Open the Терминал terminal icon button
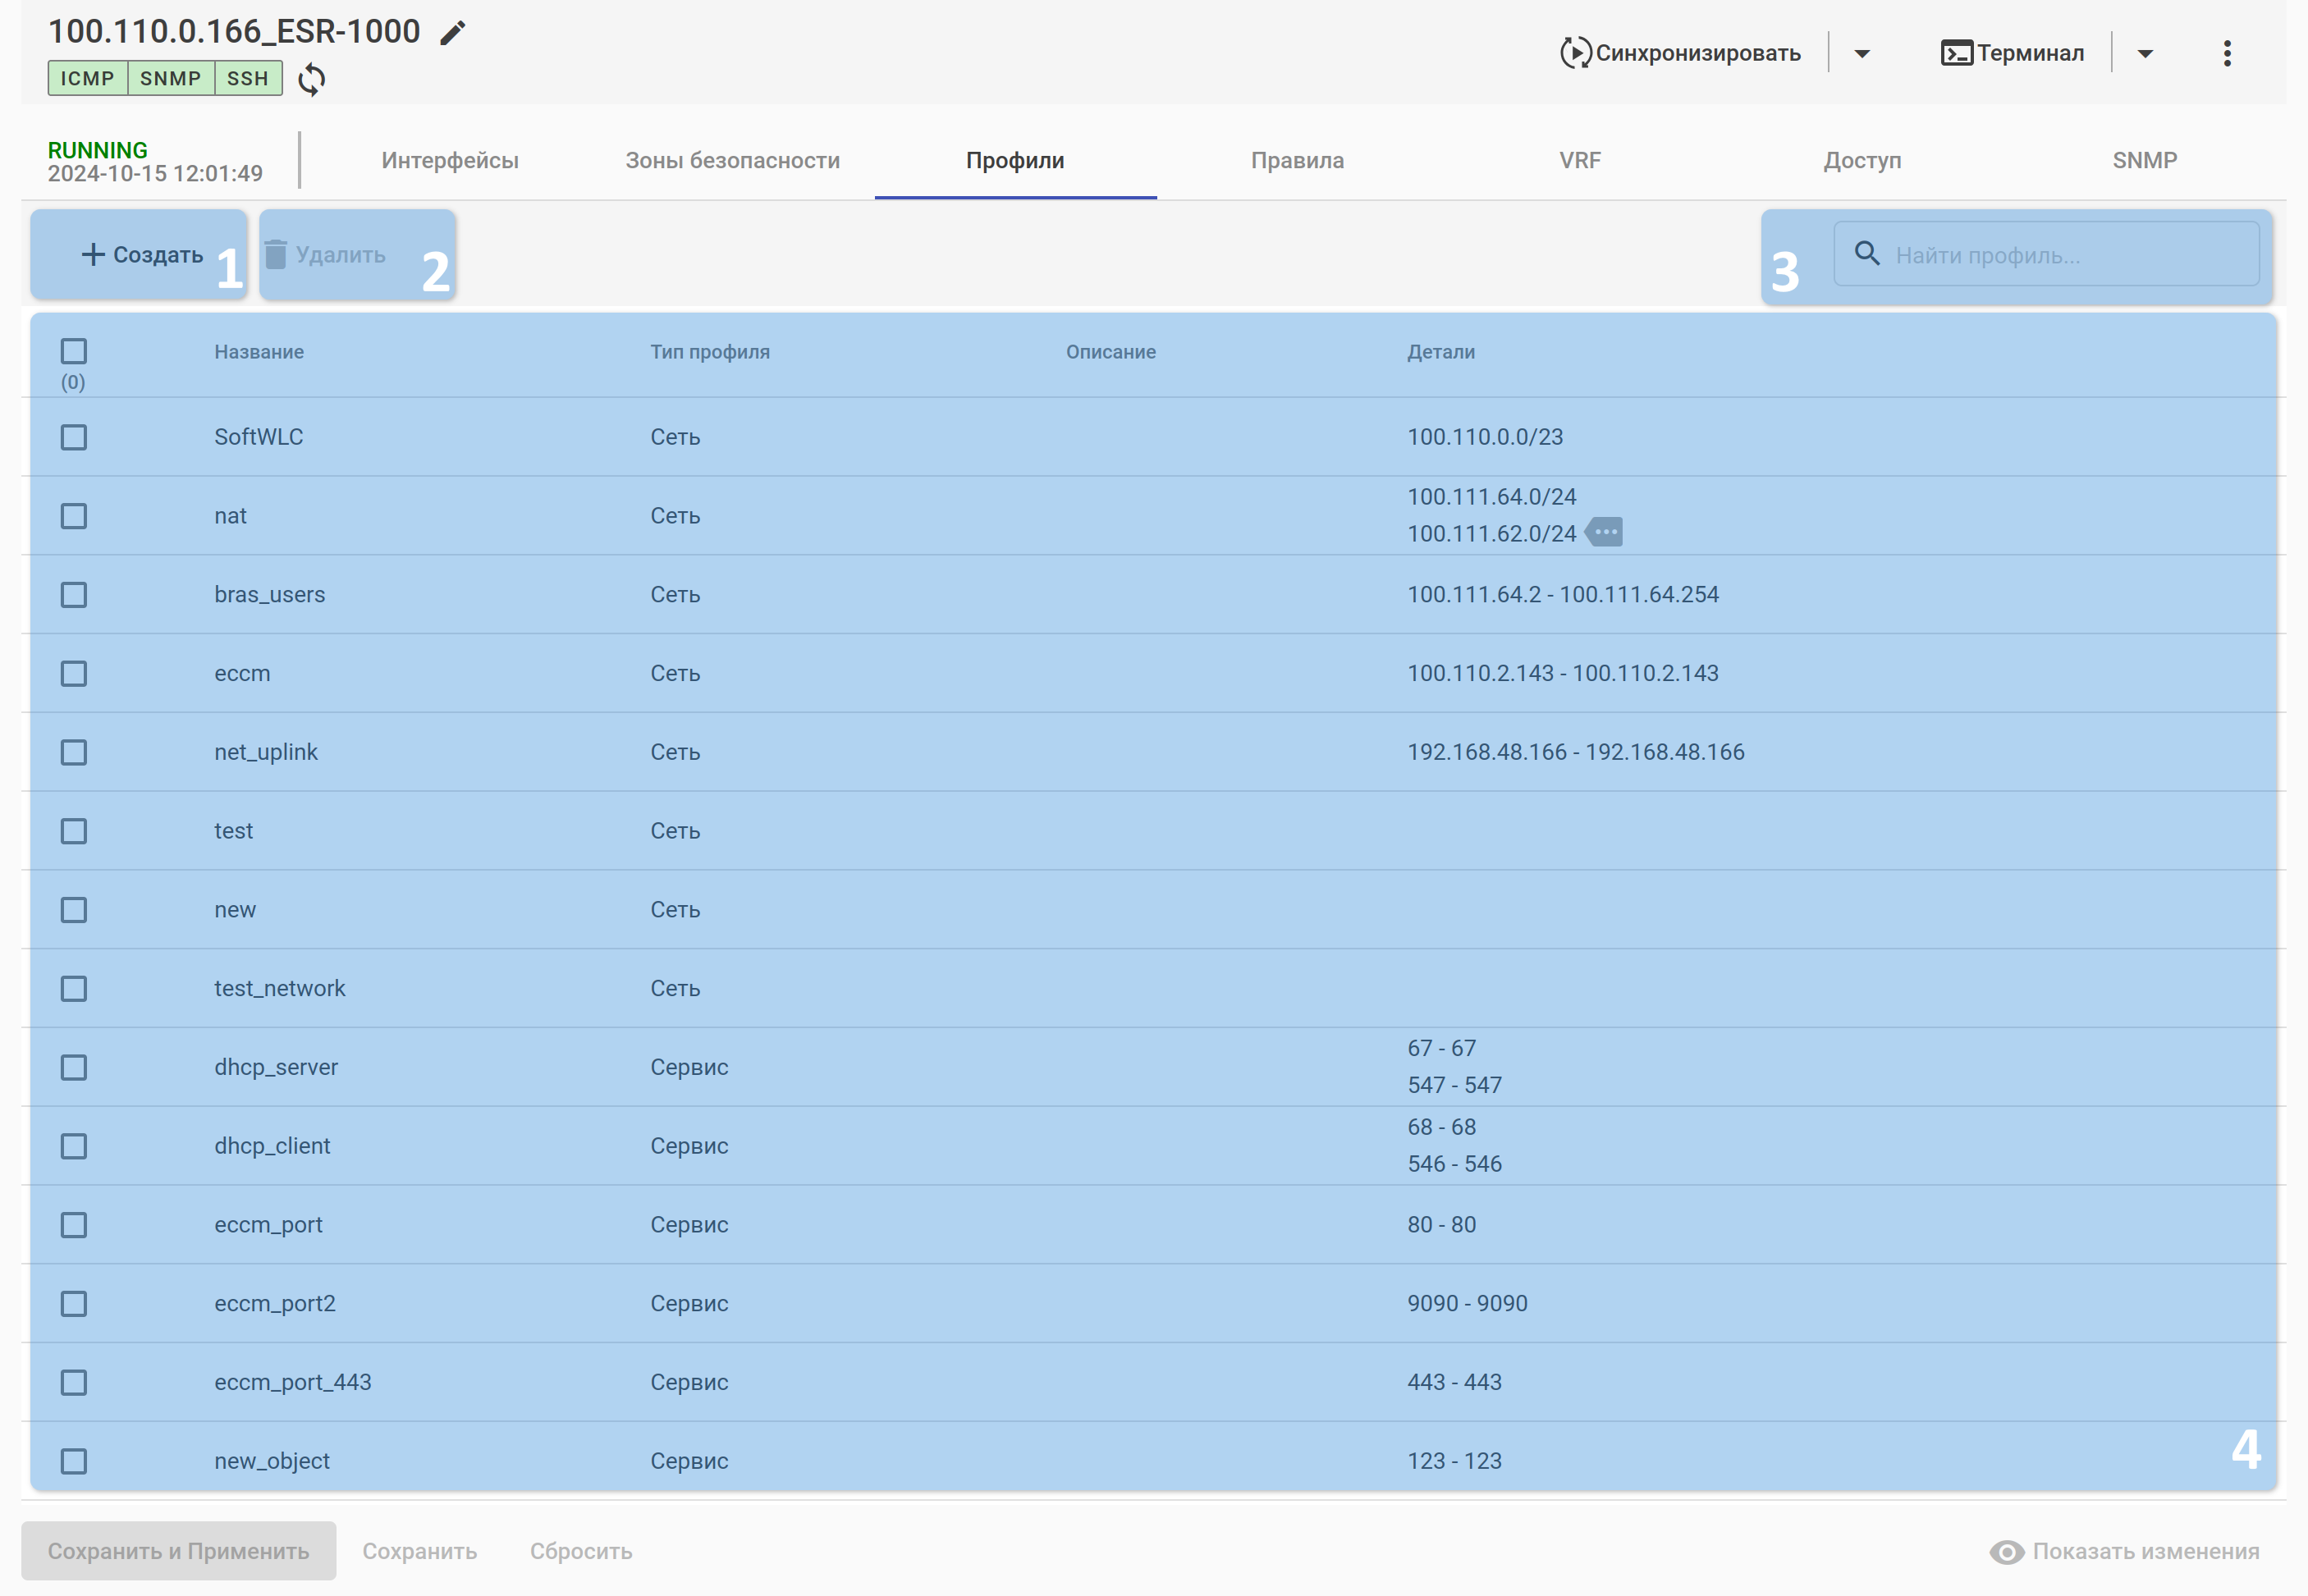The width and height of the screenshot is (2308, 1596). [1956, 53]
